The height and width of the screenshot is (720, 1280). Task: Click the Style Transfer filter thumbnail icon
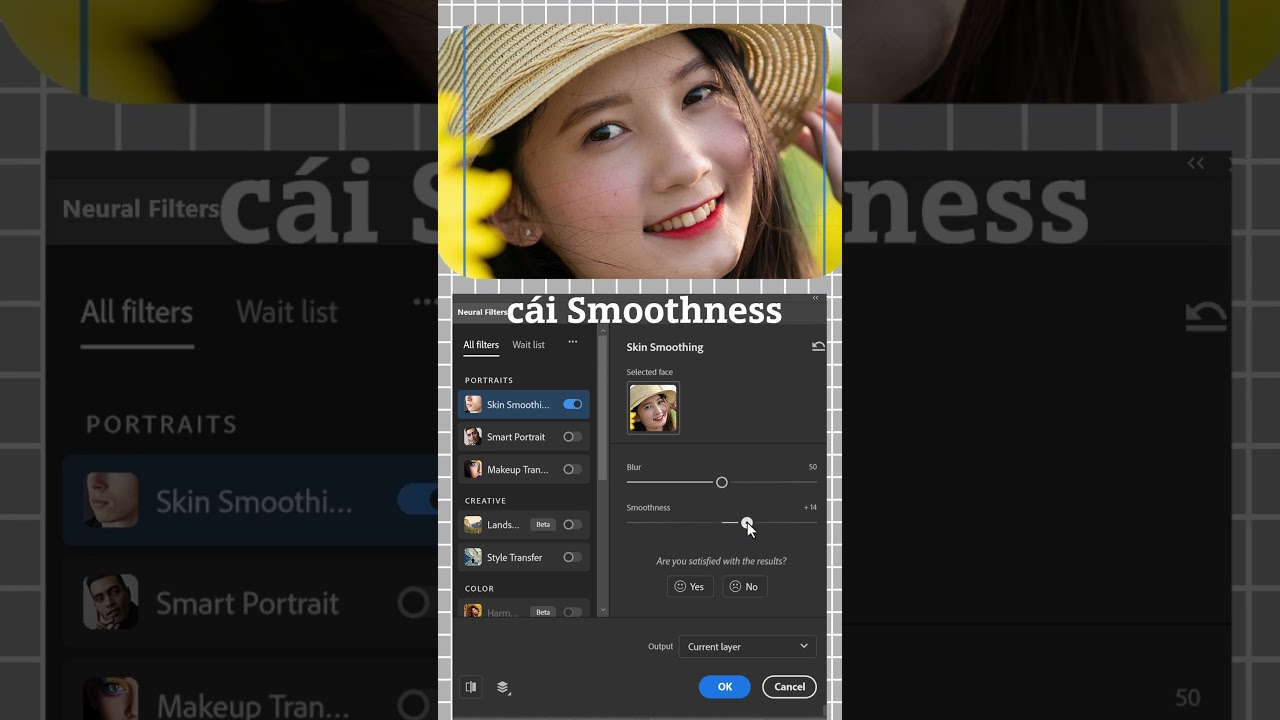click(x=473, y=557)
